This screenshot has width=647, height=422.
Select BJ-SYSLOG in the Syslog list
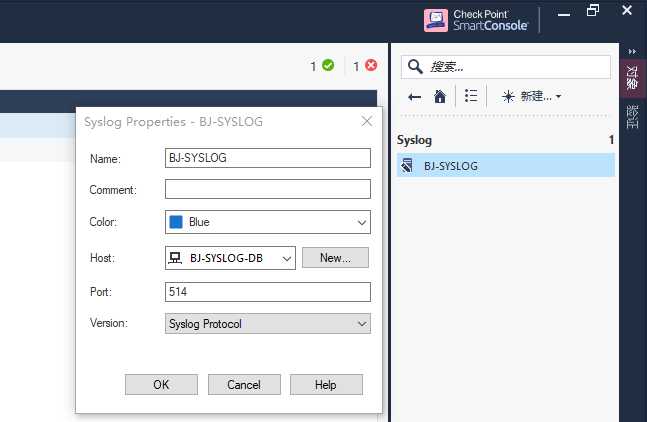[x=506, y=165]
